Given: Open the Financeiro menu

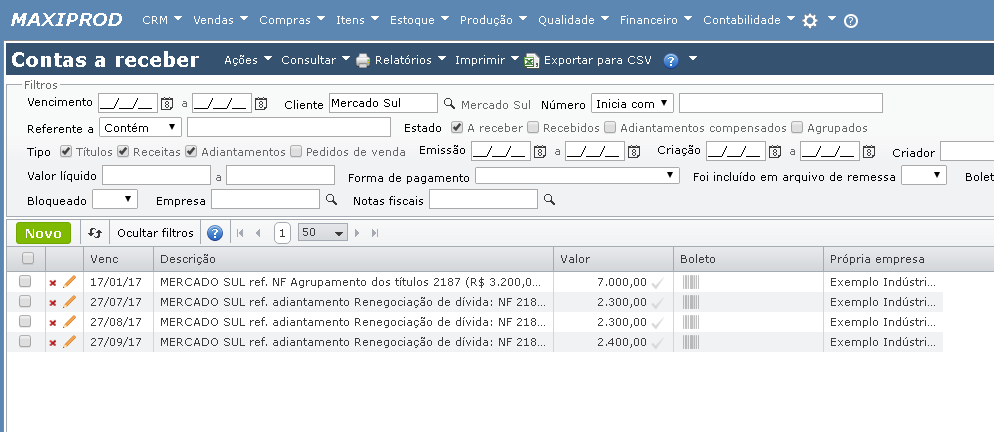Looking at the screenshot, I should click(655, 20).
